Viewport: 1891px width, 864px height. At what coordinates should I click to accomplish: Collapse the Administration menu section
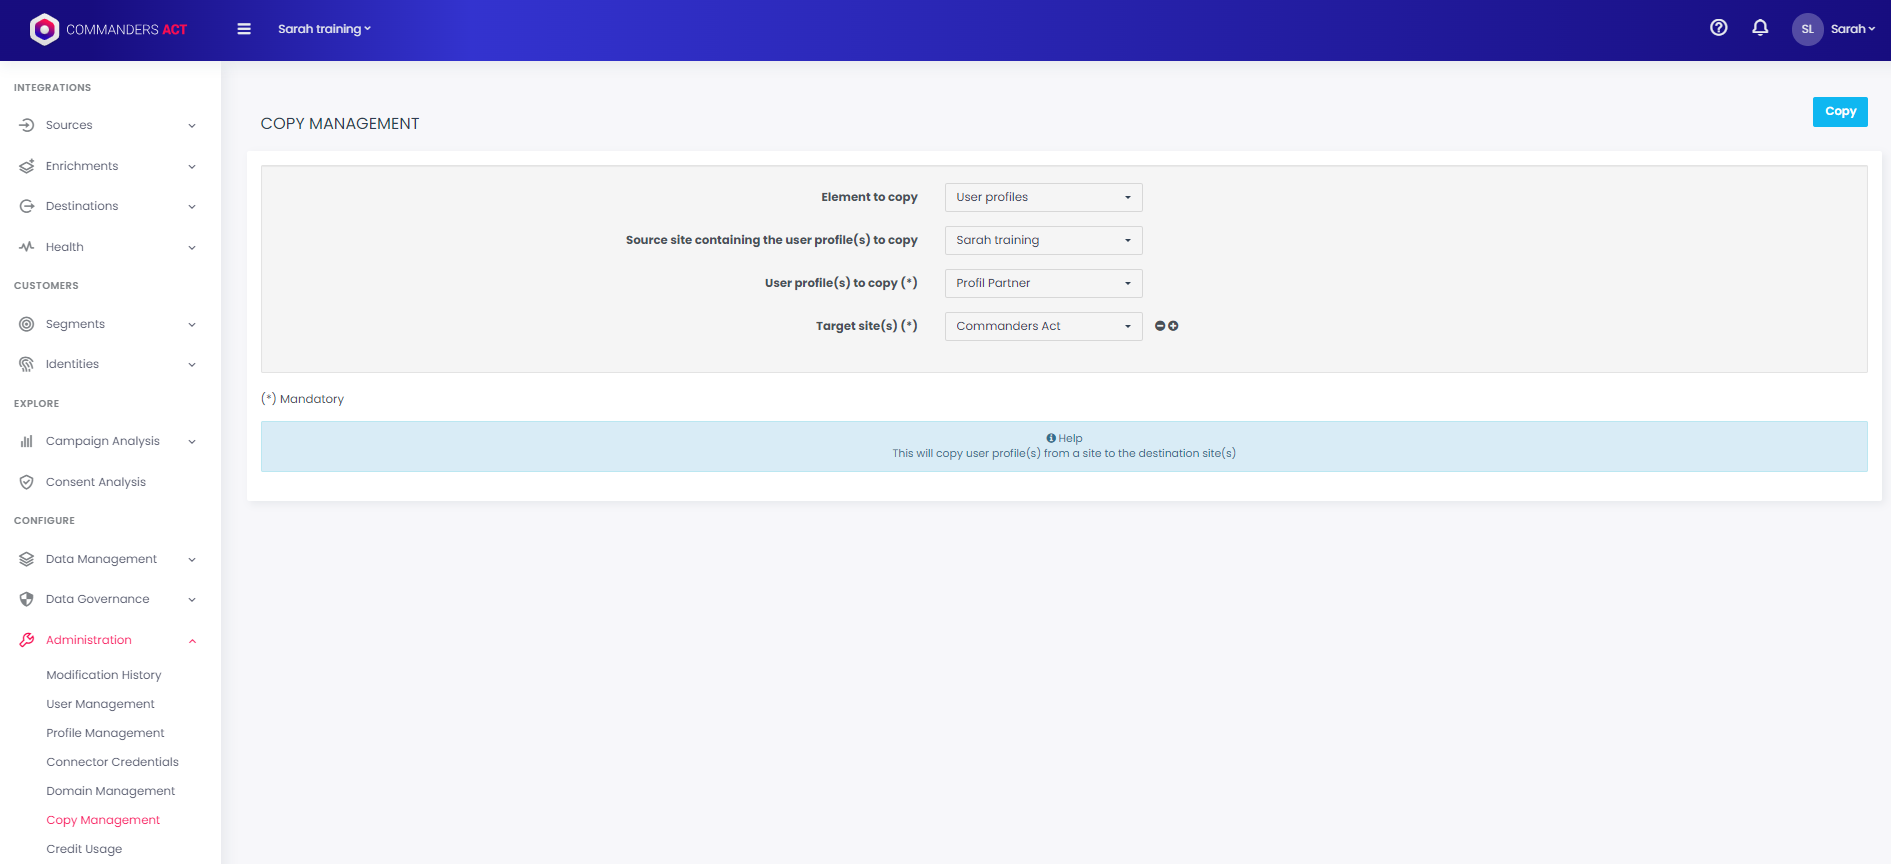coord(192,640)
